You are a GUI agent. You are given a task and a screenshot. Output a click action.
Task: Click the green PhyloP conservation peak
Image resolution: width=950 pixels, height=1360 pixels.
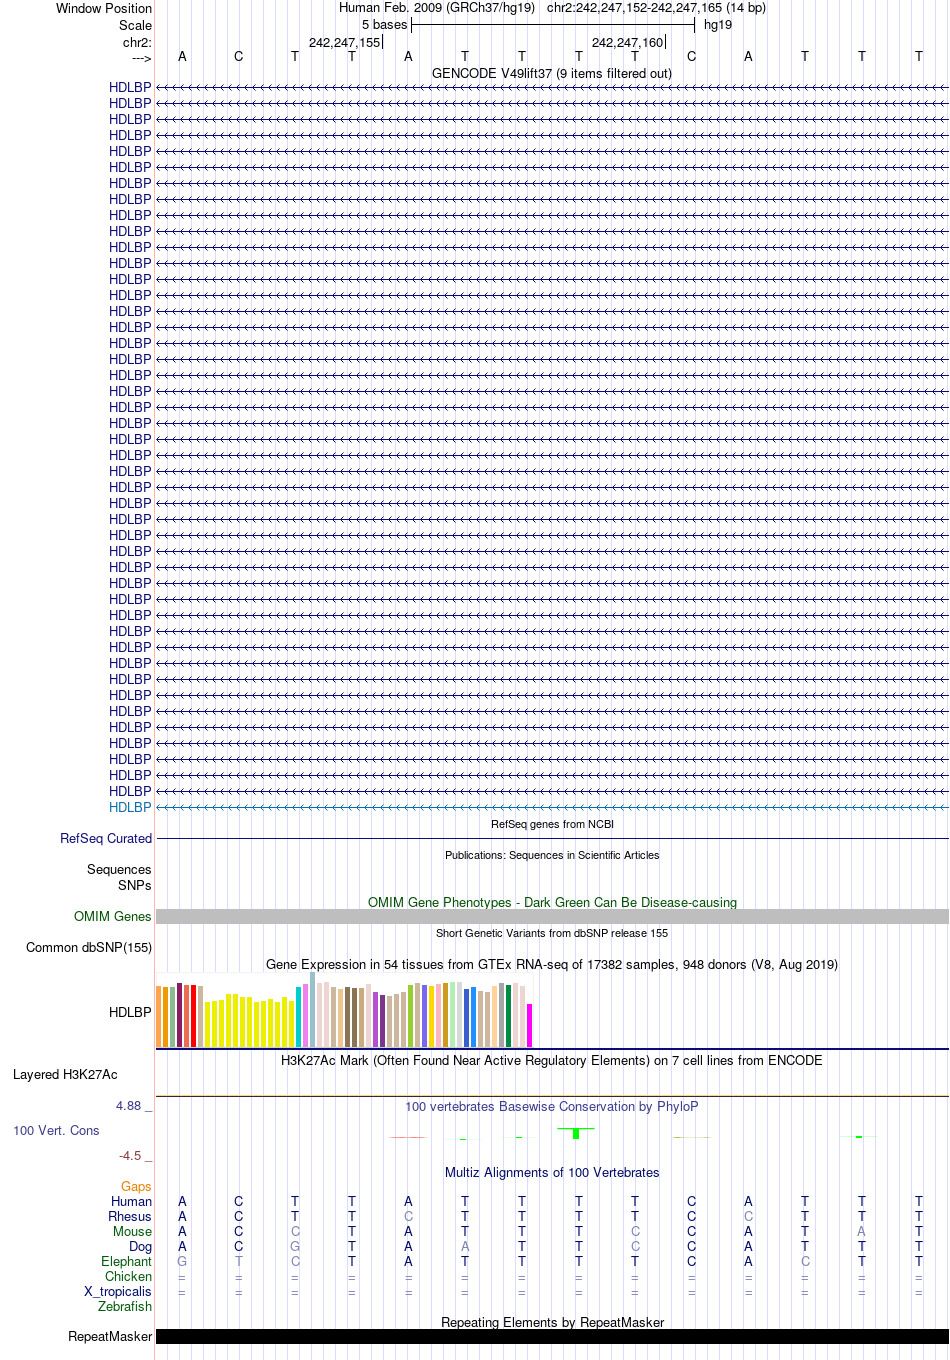[x=576, y=1133]
